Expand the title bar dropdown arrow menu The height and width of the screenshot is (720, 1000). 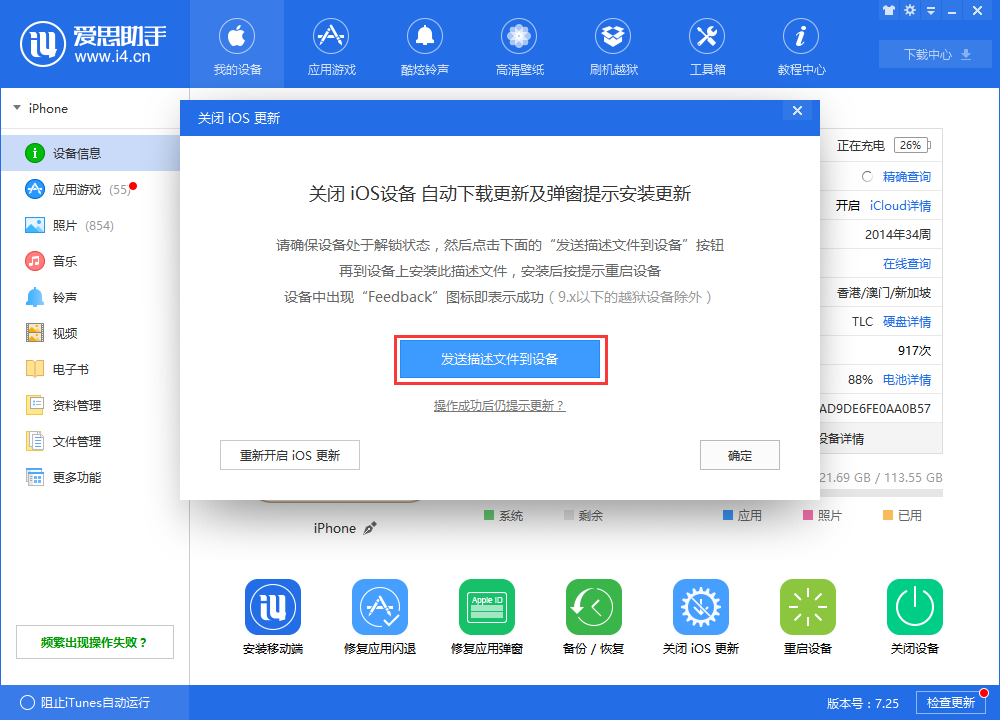click(930, 10)
